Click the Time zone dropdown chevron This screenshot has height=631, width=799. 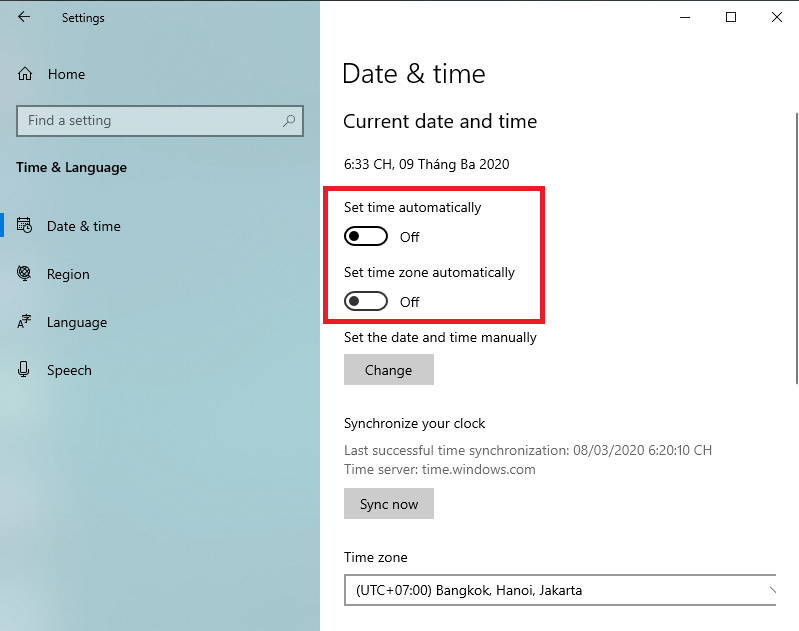(773, 590)
